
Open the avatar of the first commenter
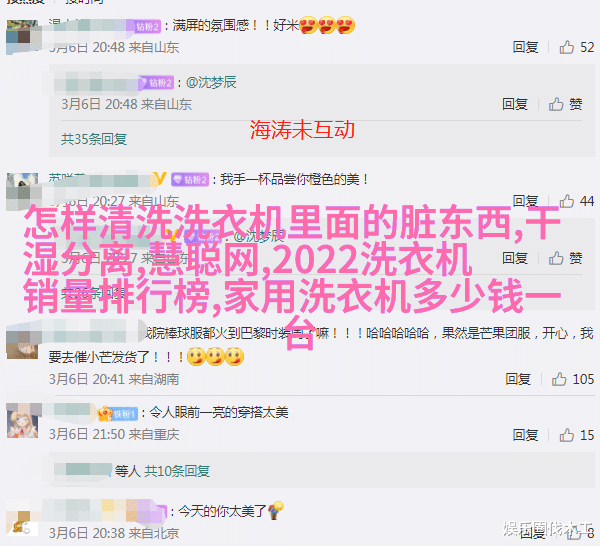[x=22, y=36]
